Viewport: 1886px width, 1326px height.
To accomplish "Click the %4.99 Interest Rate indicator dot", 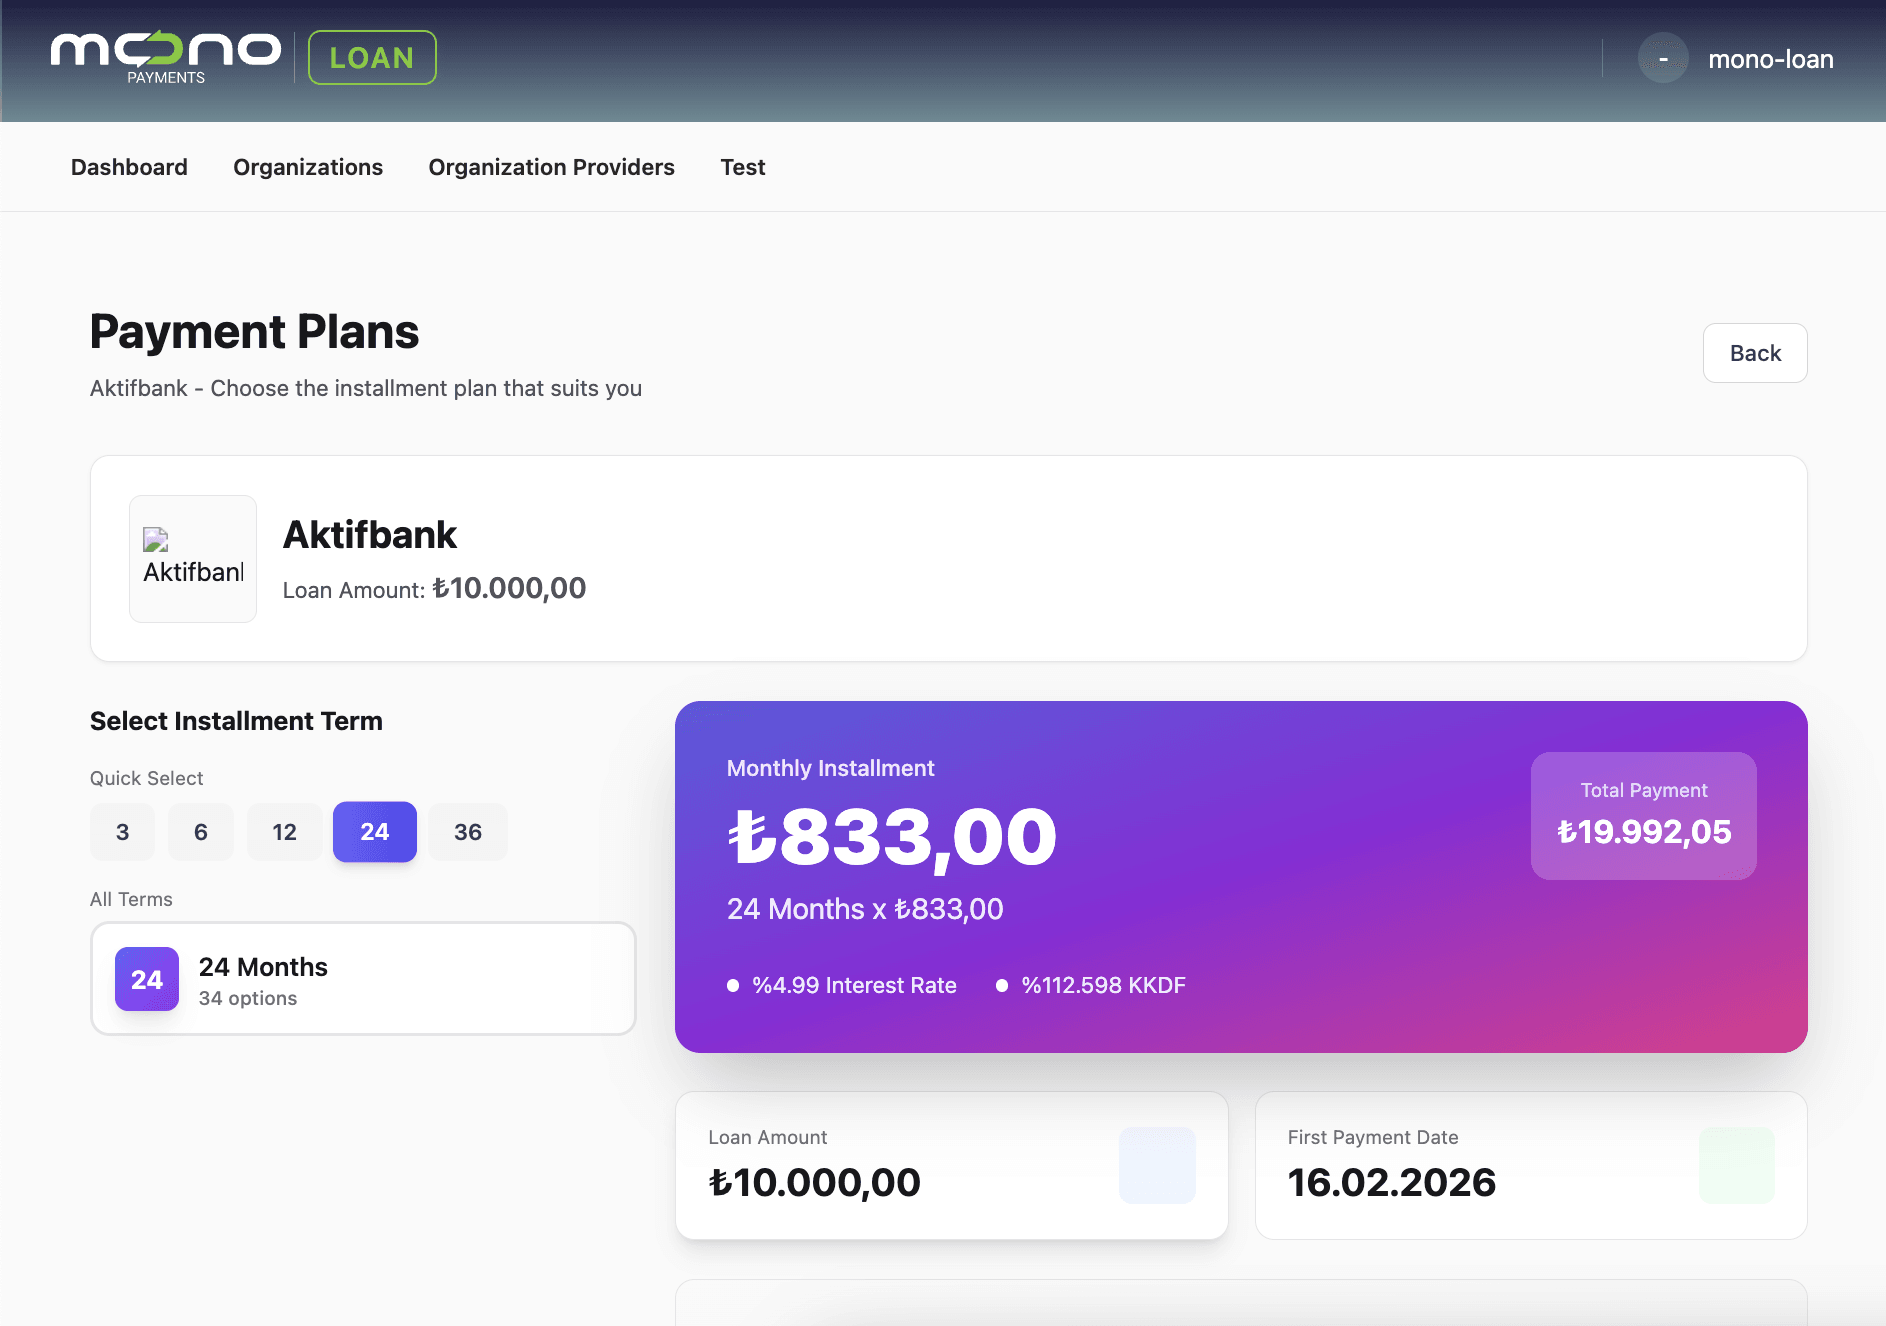I will click(733, 985).
